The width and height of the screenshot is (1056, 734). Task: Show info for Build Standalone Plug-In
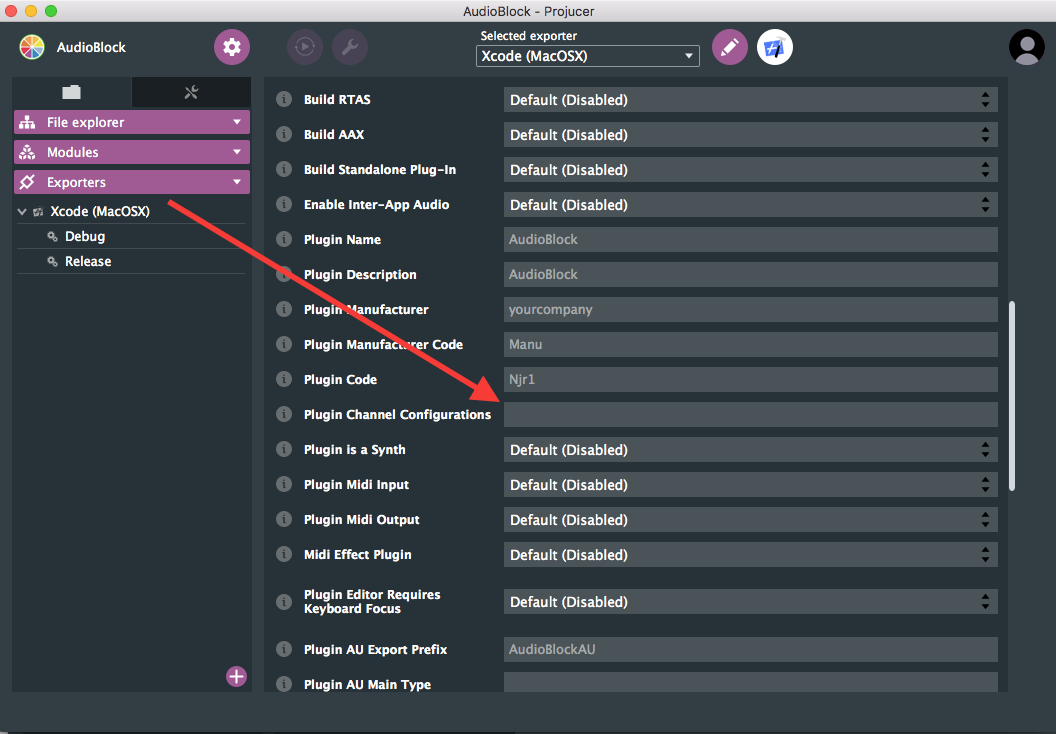pyautogui.click(x=284, y=169)
